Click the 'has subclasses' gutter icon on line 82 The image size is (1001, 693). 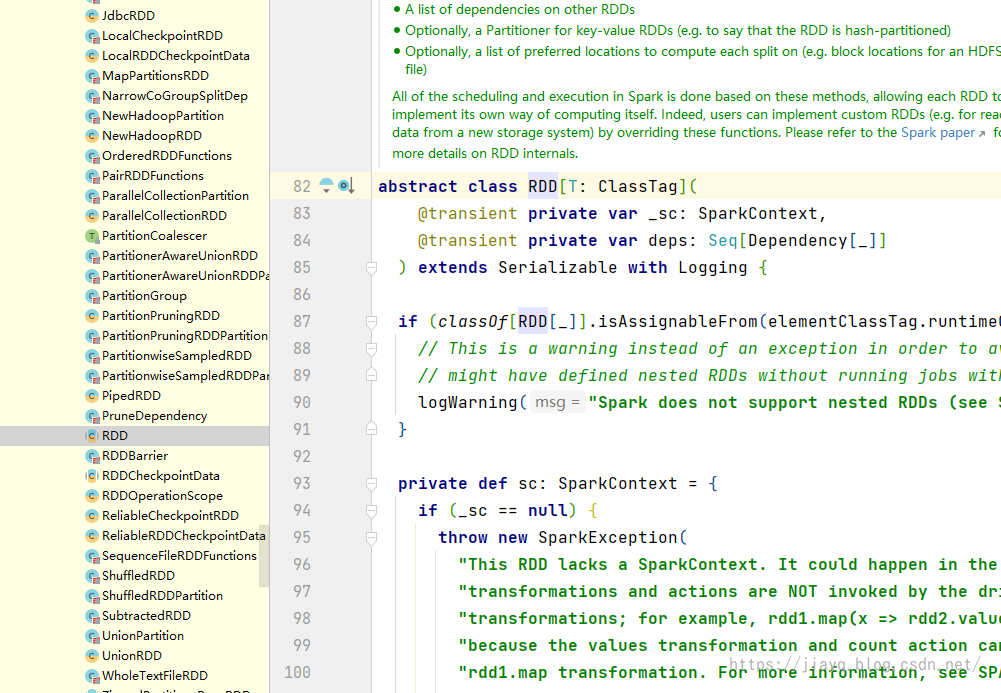[x=326, y=186]
